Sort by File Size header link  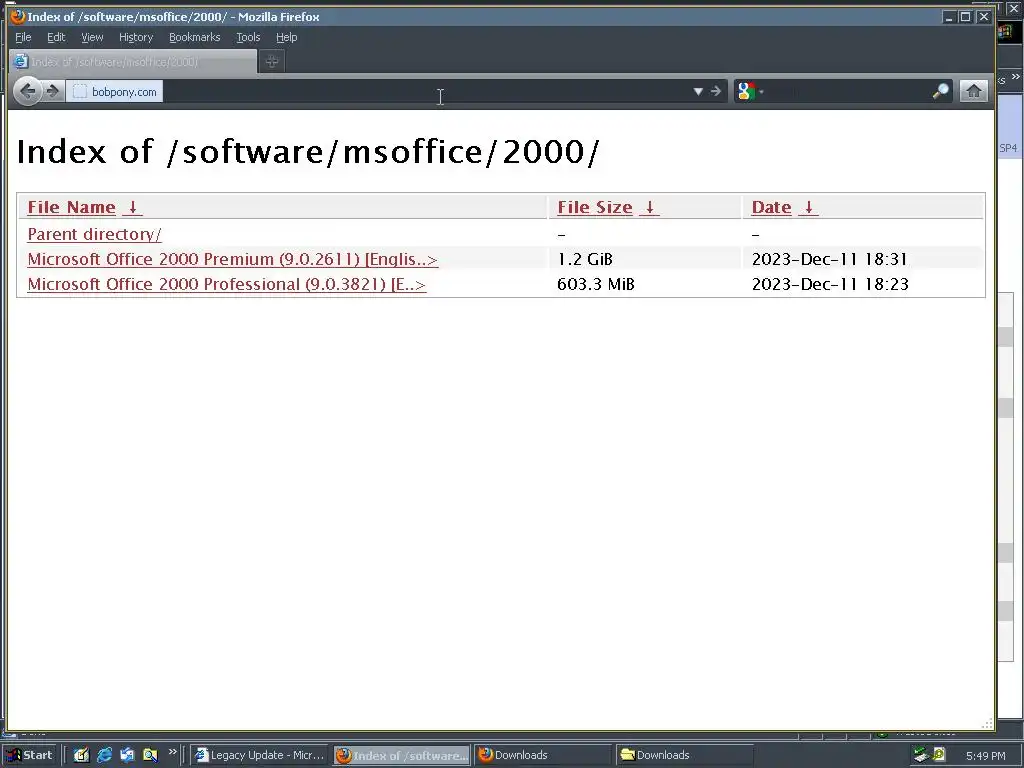tap(595, 207)
